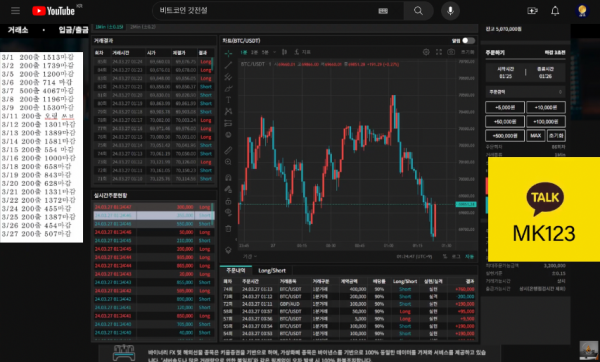The width and height of the screenshot is (600, 362).
Task: Select the crosshair cursor tool on chart
Action: click(228, 53)
